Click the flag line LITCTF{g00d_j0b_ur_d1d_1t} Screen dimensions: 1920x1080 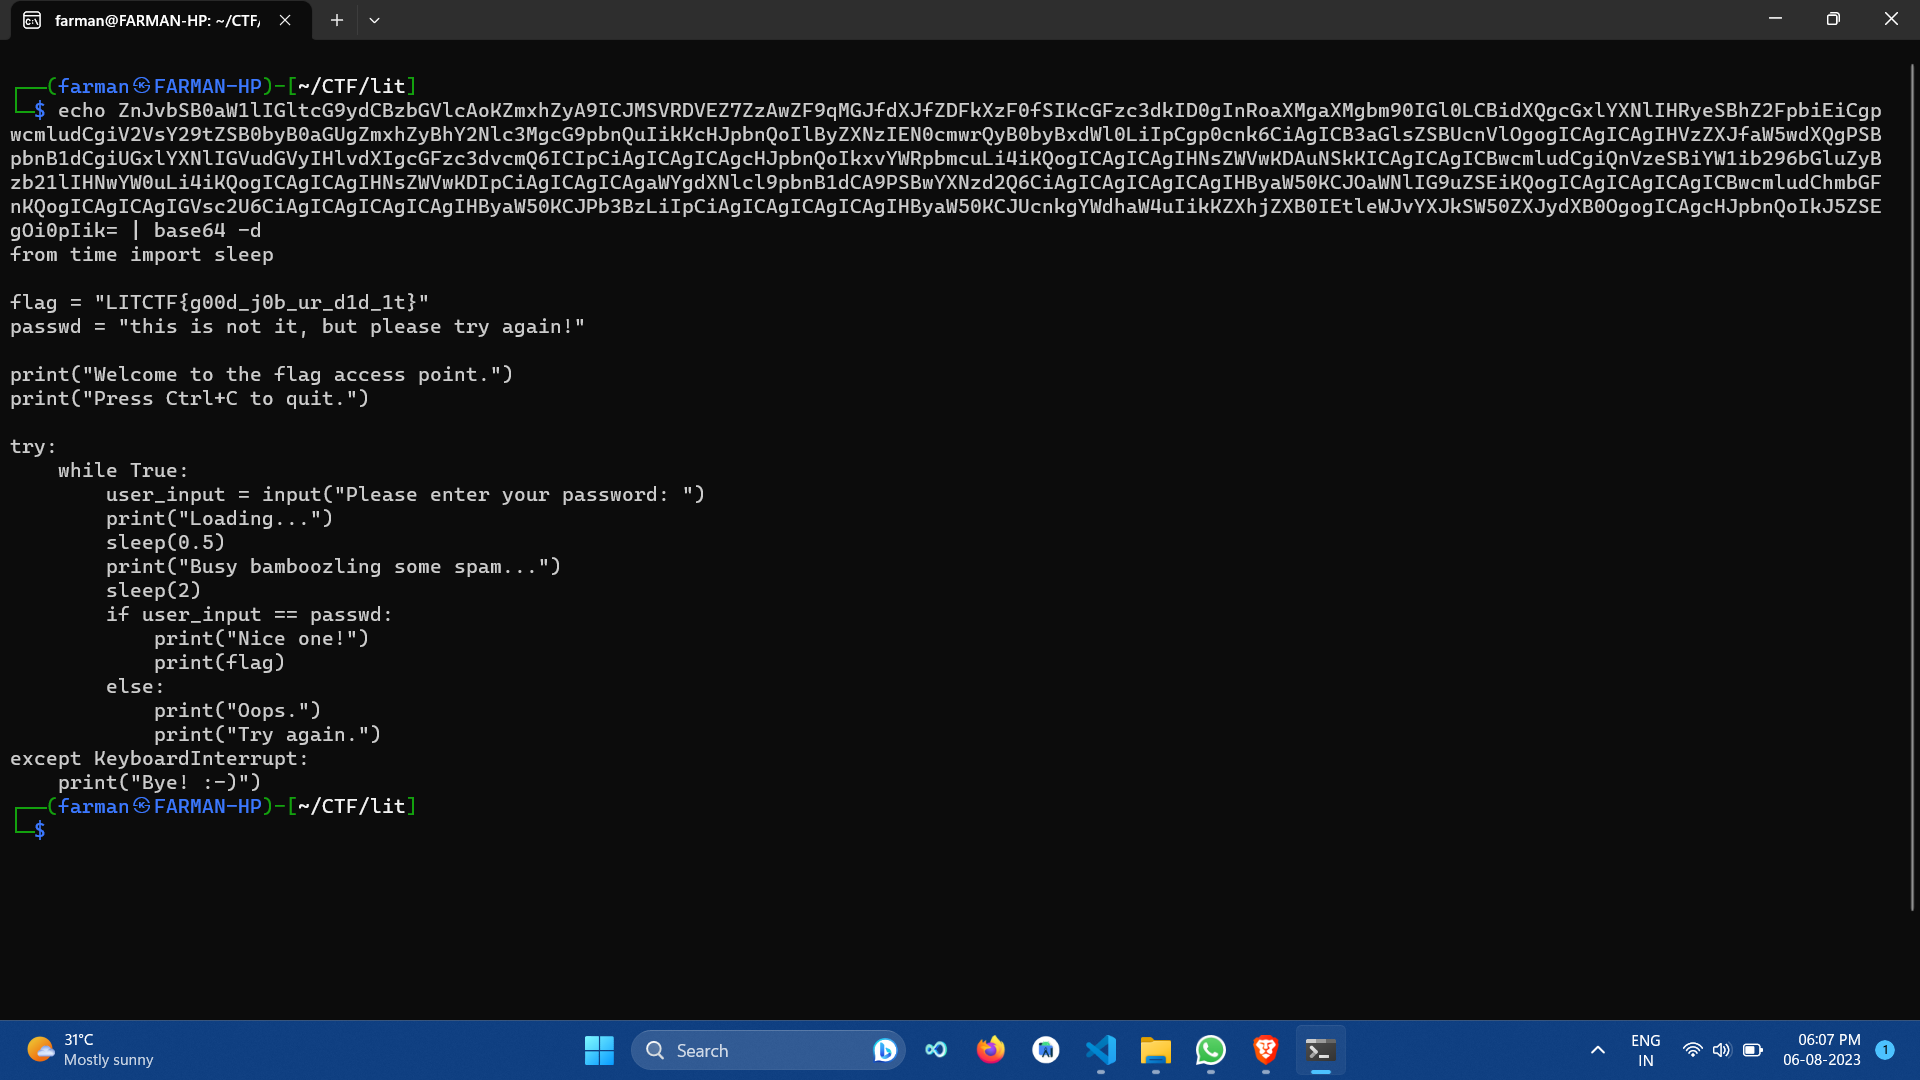click(x=220, y=302)
